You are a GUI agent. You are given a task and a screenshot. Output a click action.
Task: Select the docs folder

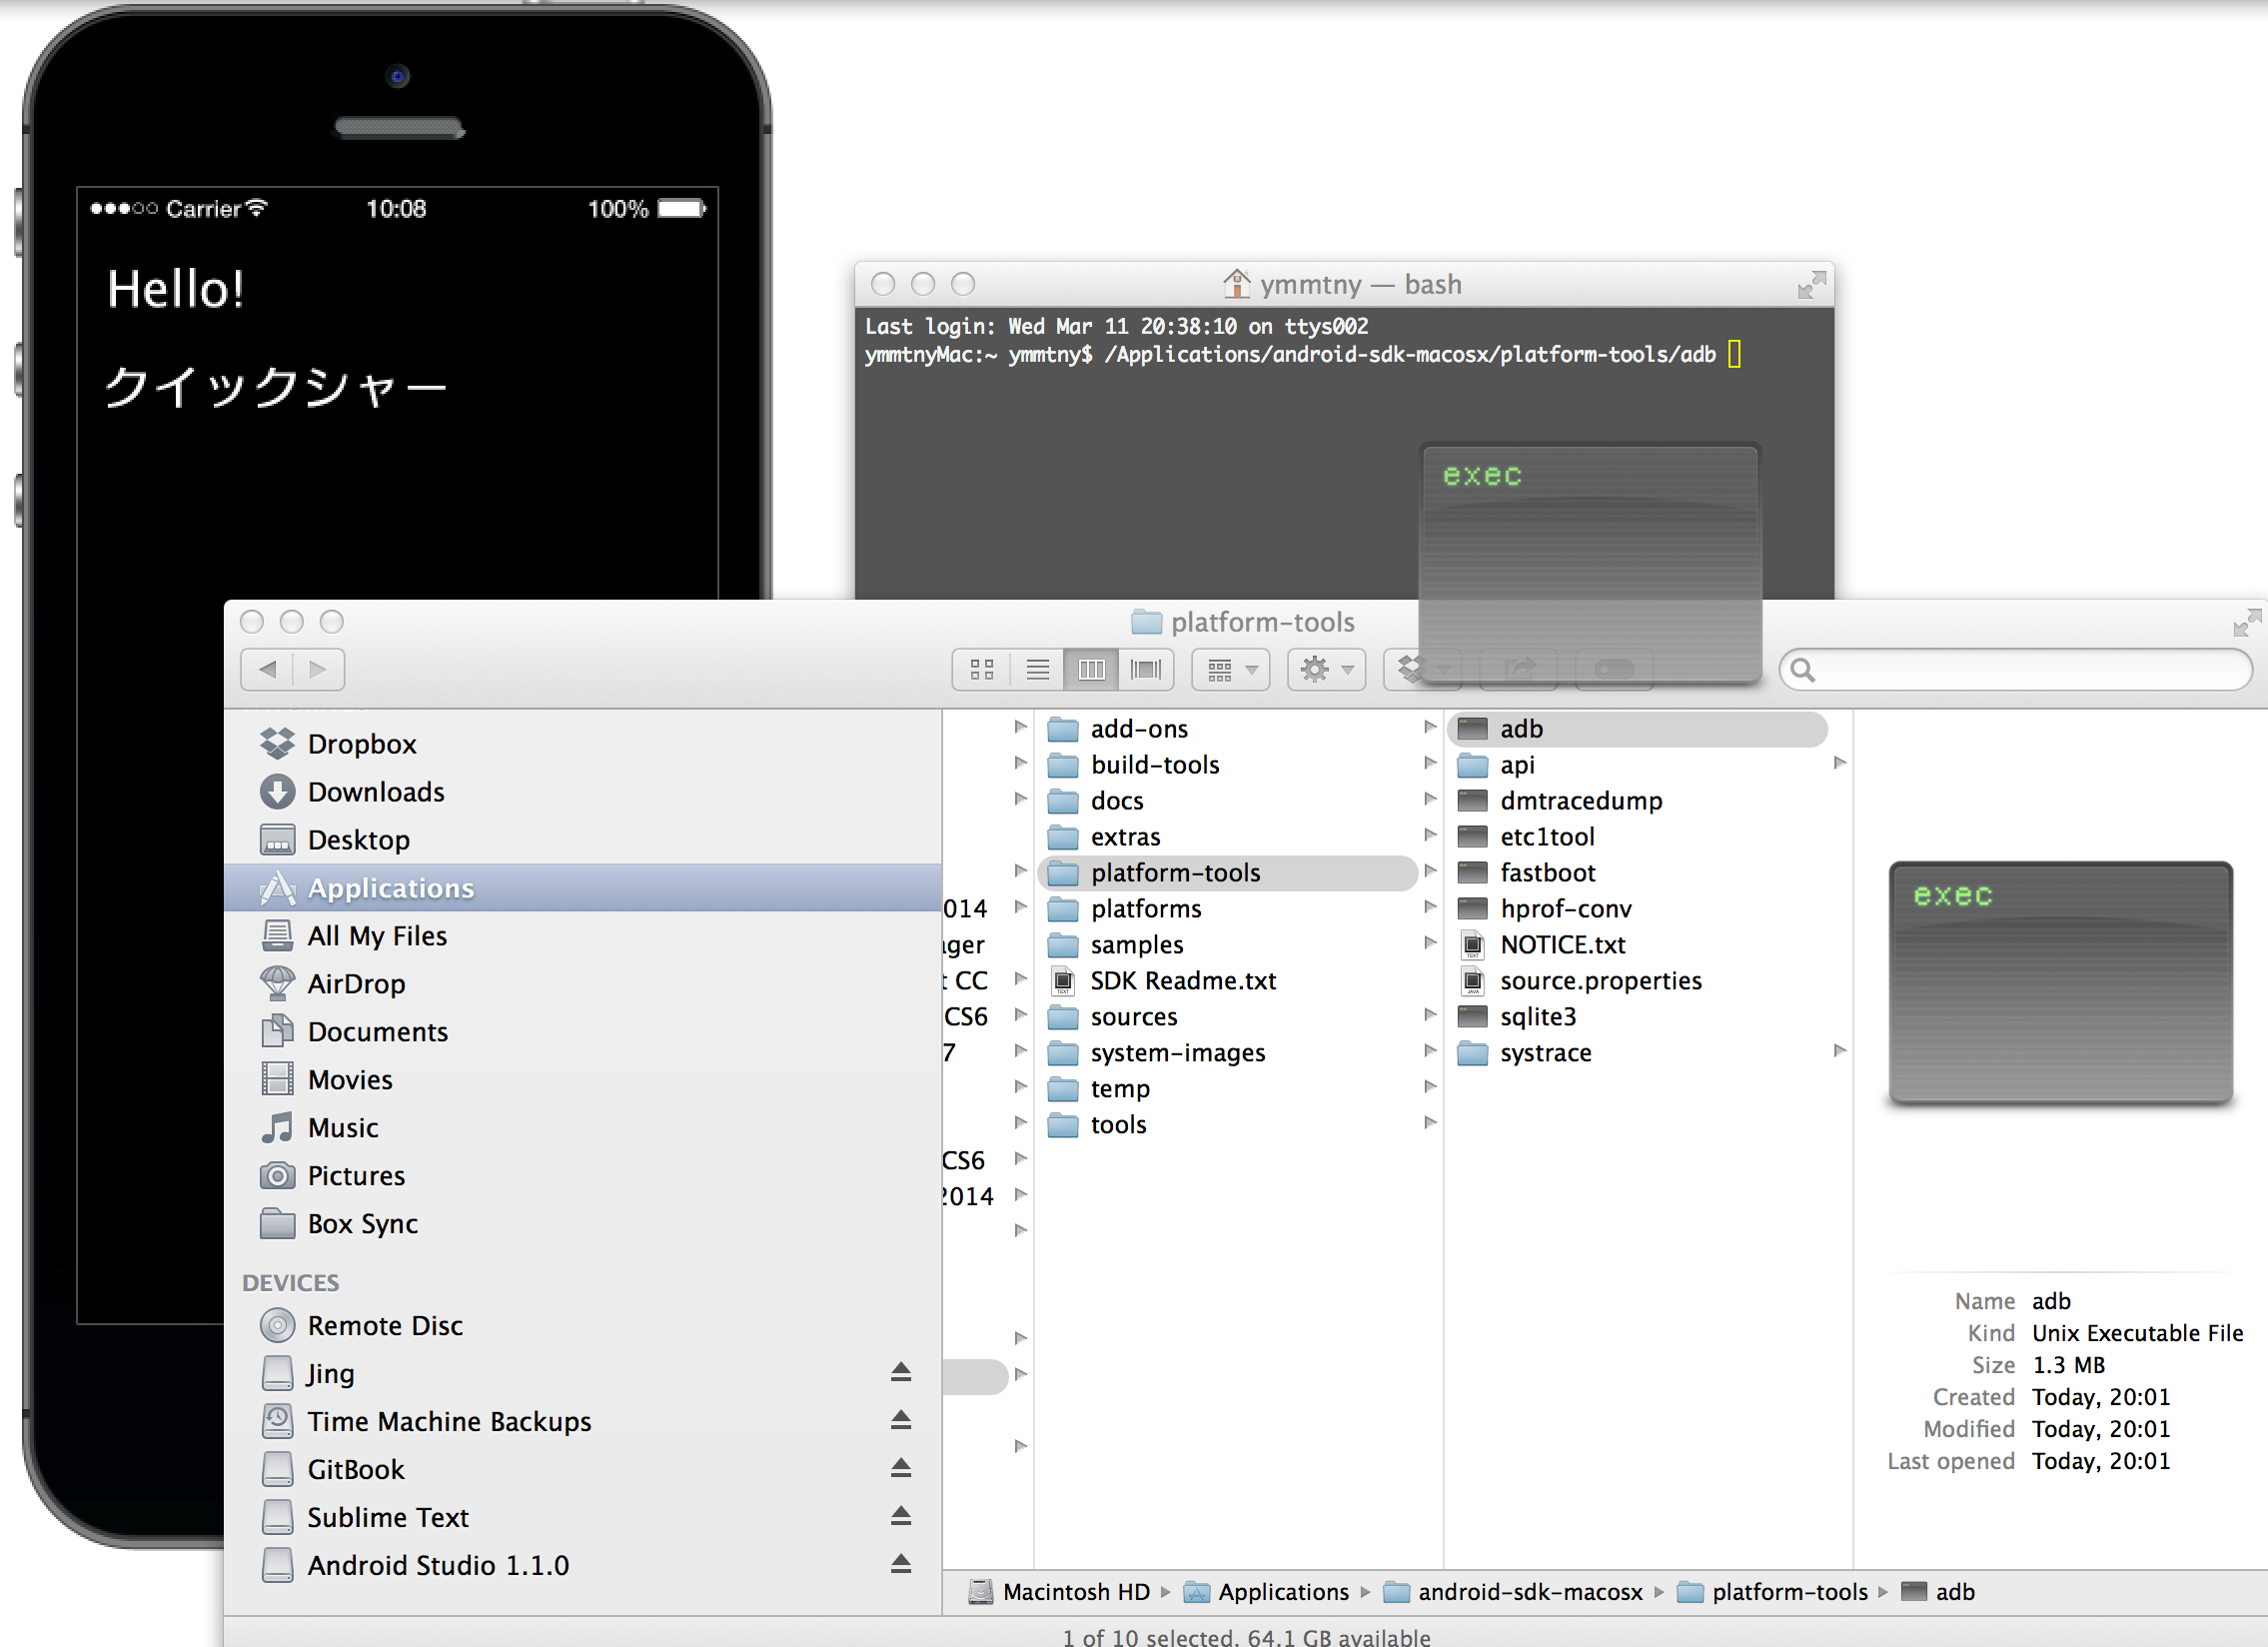pyautogui.click(x=1227, y=801)
